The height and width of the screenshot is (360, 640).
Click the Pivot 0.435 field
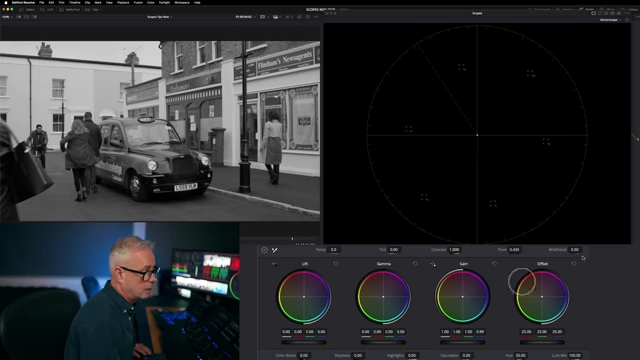514,250
